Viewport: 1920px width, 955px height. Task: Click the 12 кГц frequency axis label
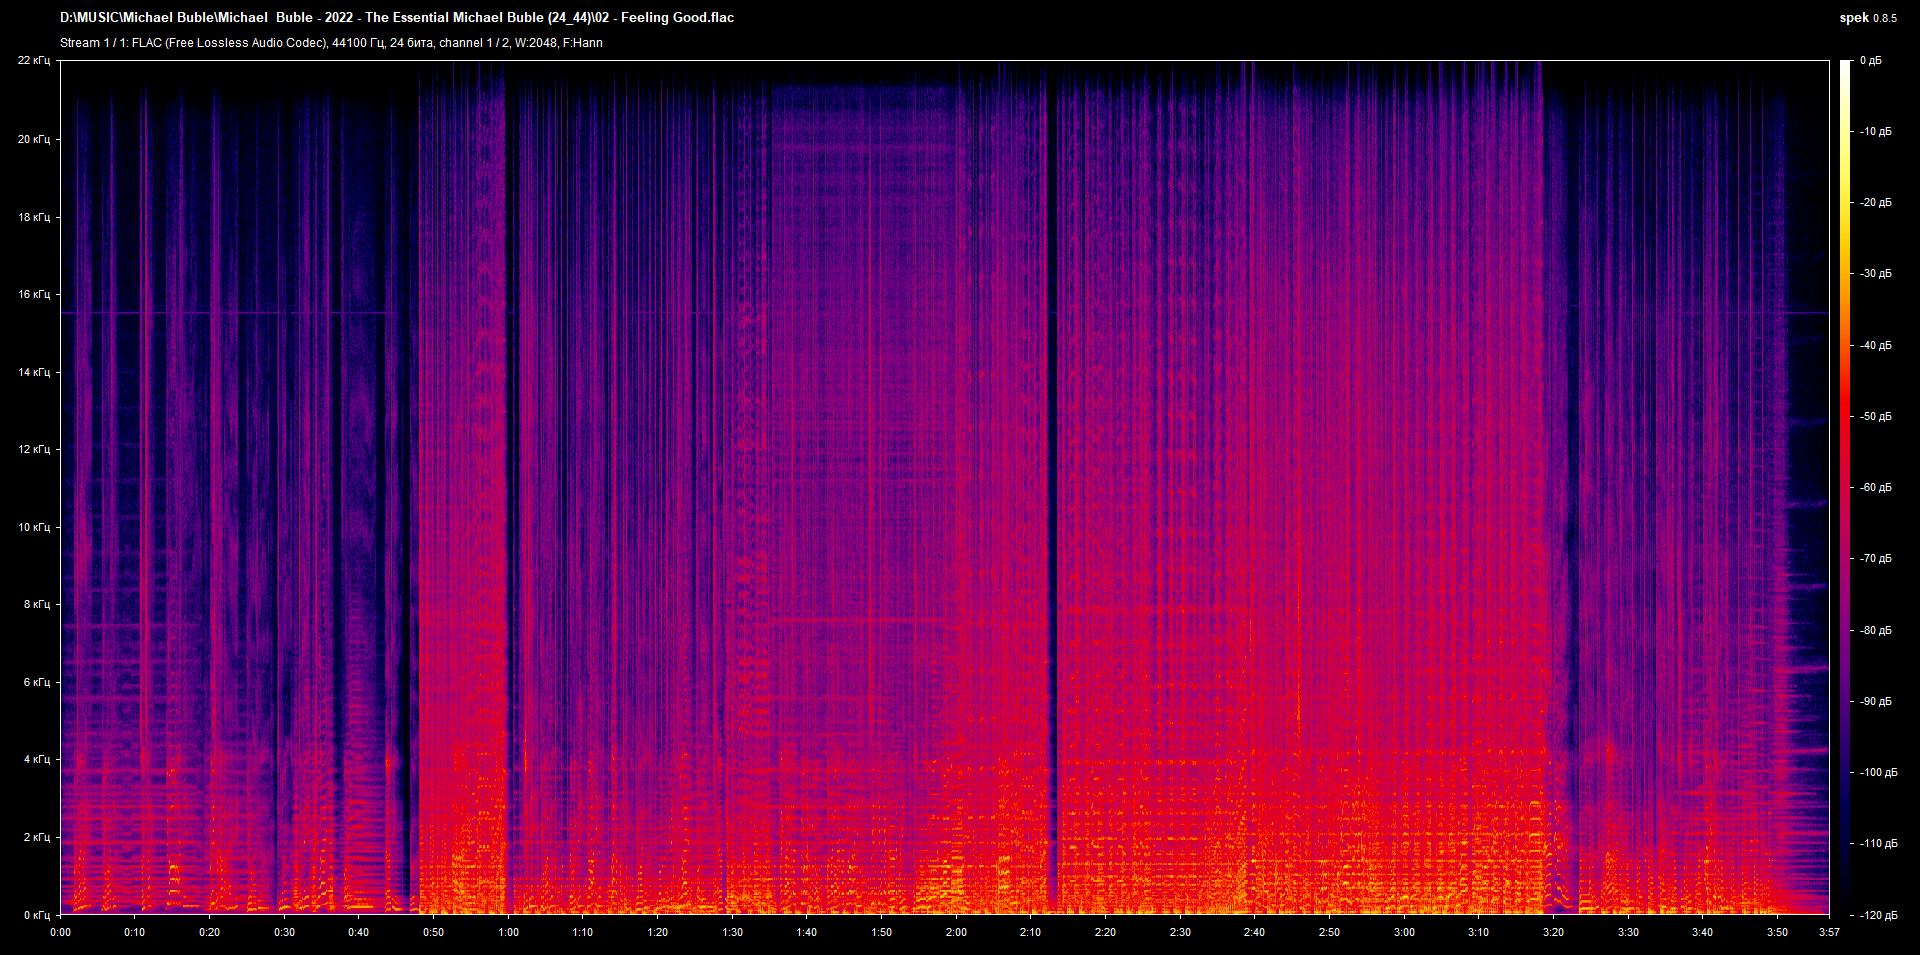pyautogui.click(x=34, y=449)
